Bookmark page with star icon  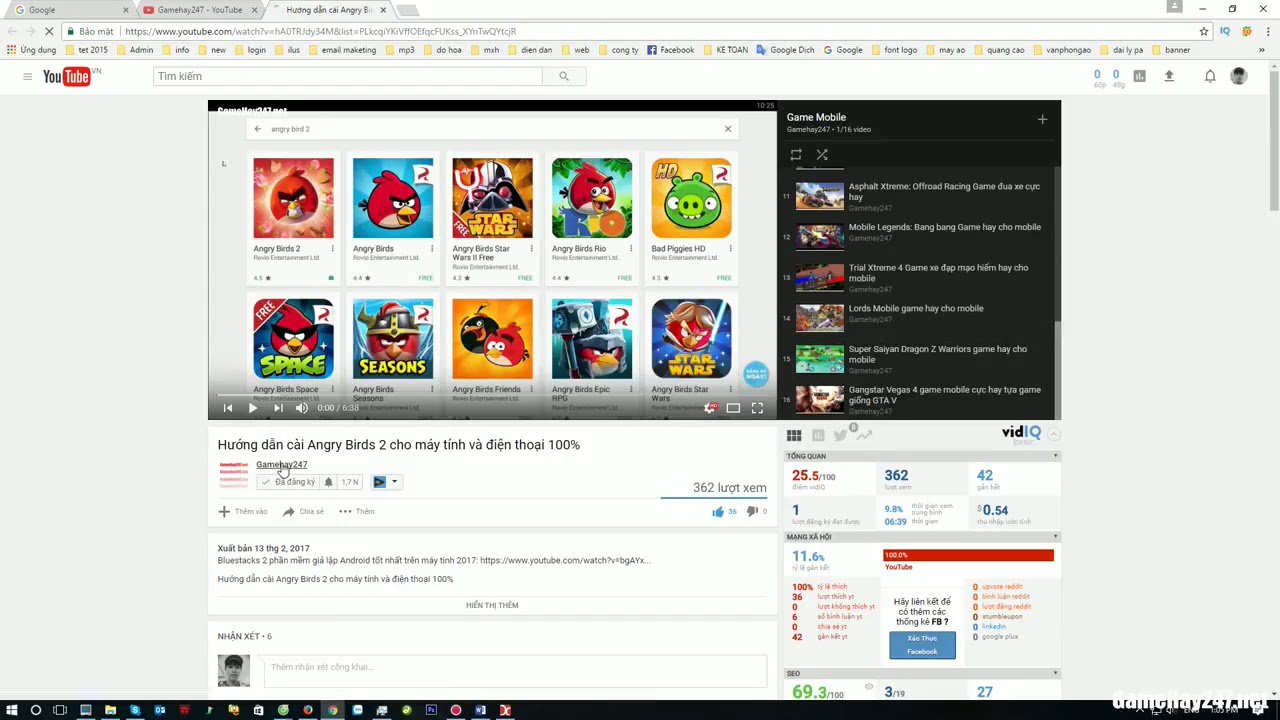tap(1204, 31)
